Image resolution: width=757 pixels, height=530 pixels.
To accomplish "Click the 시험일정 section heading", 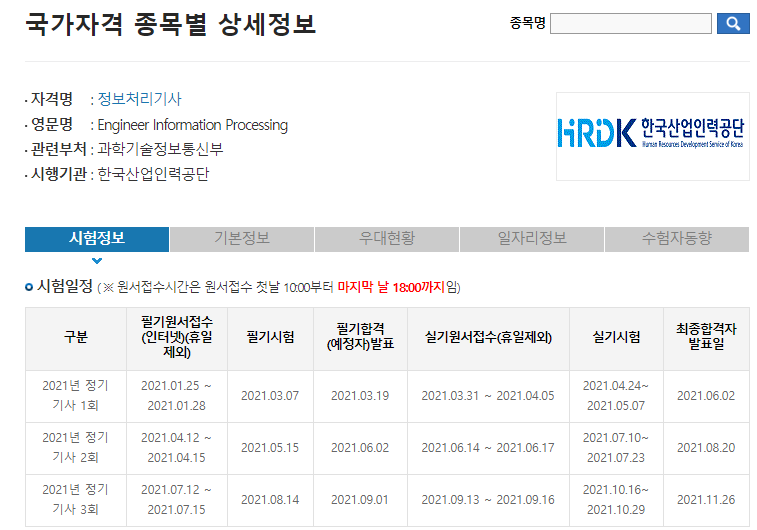I will coord(65,286).
